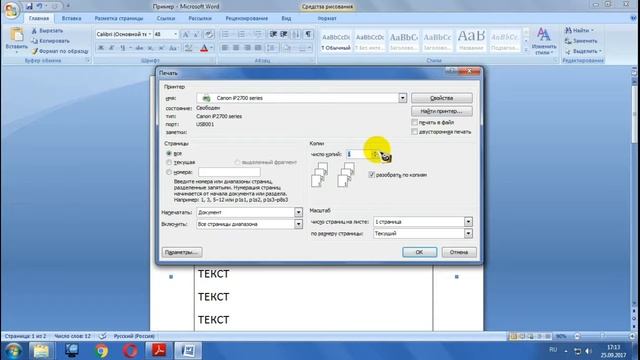Click the page numbers input field
Viewport: 640px width, 360px height.
229,172
